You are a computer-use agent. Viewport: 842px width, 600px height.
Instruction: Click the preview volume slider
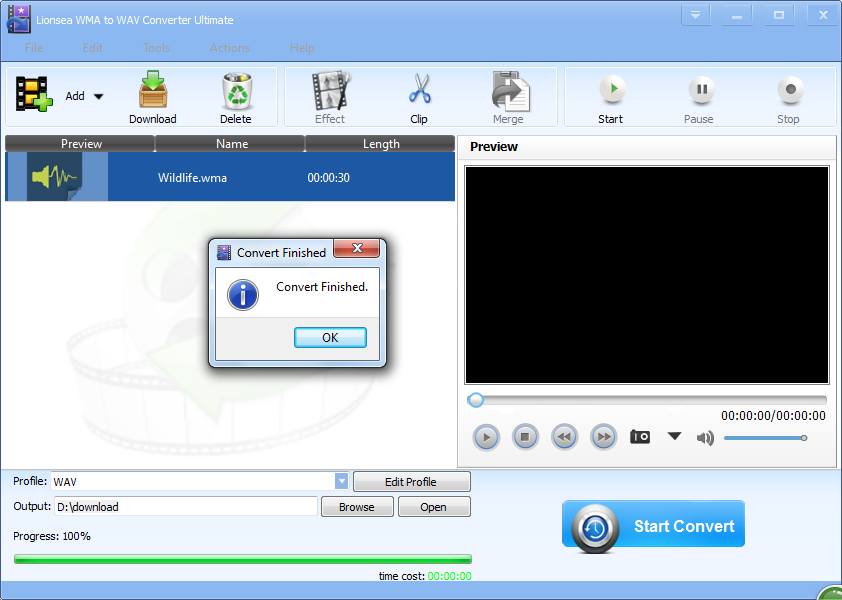click(764, 438)
